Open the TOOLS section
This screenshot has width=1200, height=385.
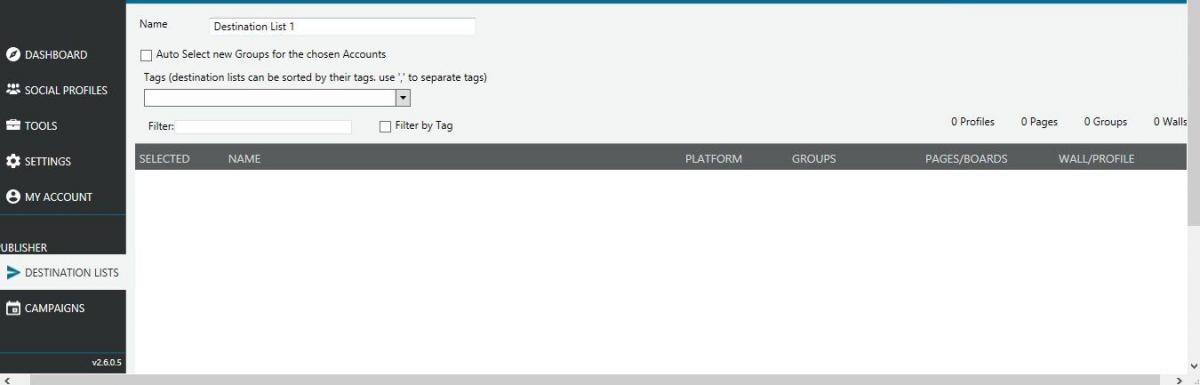pyautogui.click(x=41, y=126)
